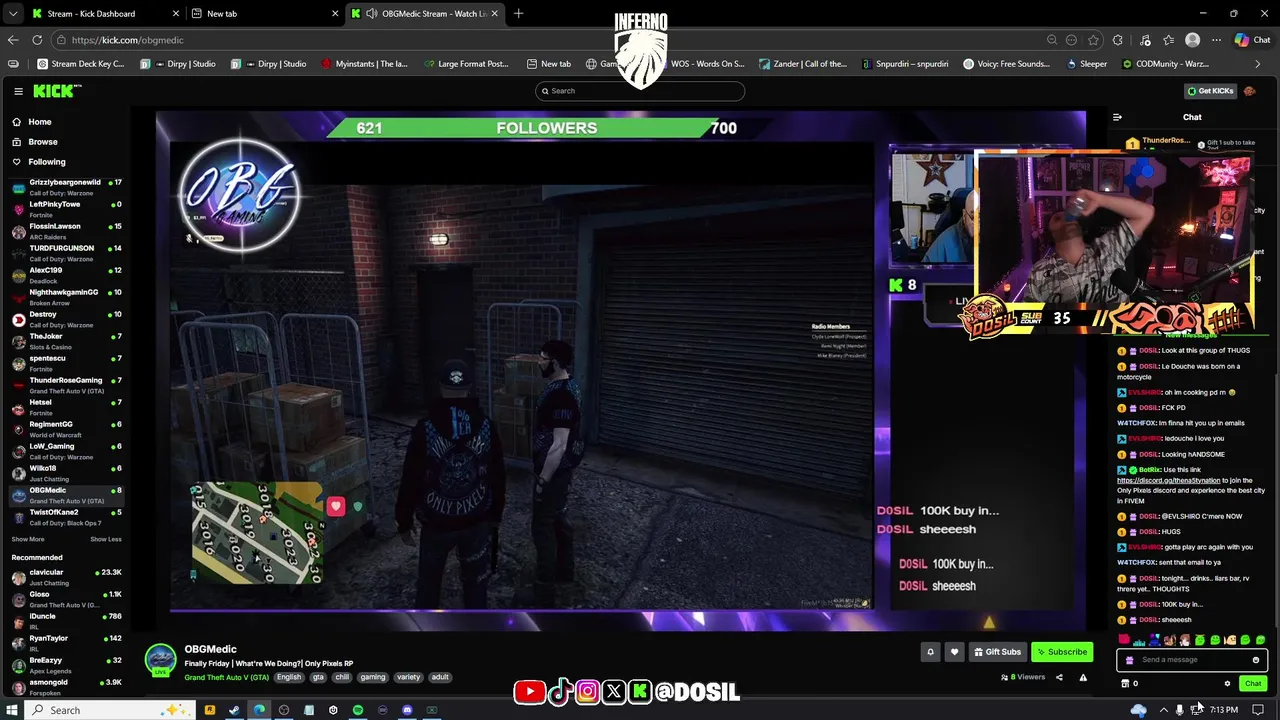Viewport: 1280px width, 720px height.
Task: Follow channel with the heart button
Action: click(x=954, y=652)
